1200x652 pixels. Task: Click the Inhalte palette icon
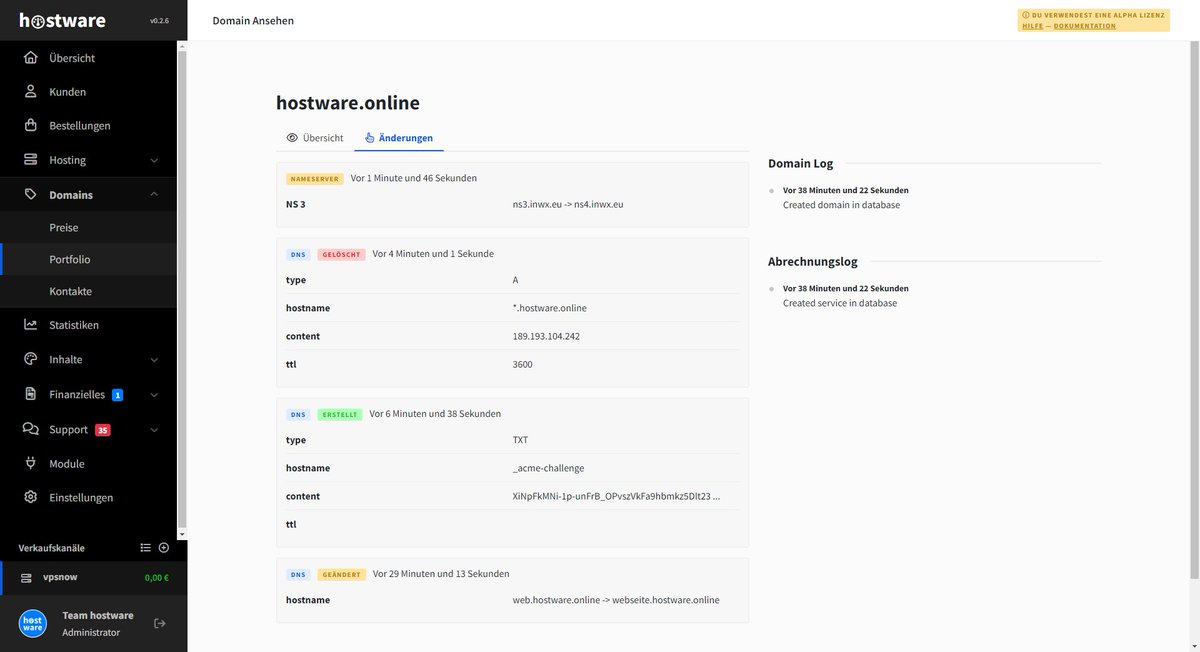tap(31, 359)
